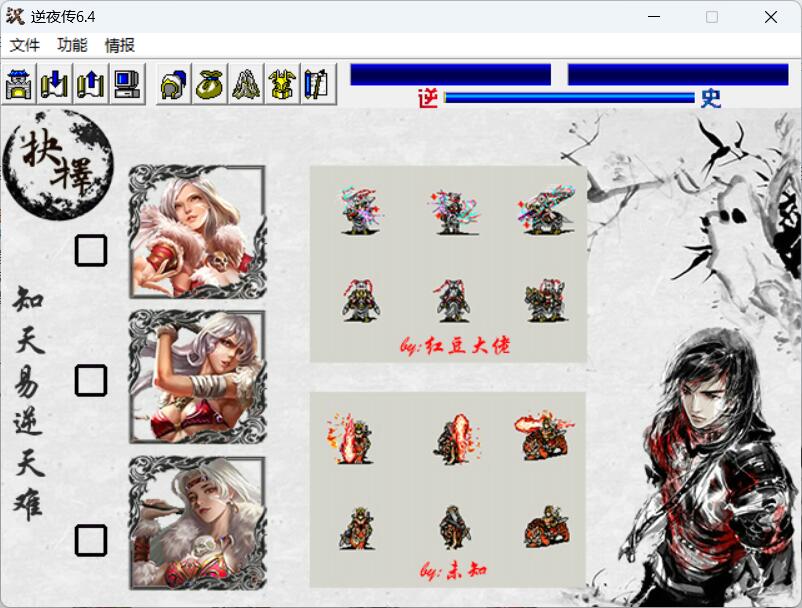The width and height of the screenshot is (802, 608).
Task: Open the green money bag icon
Action: 210,84
